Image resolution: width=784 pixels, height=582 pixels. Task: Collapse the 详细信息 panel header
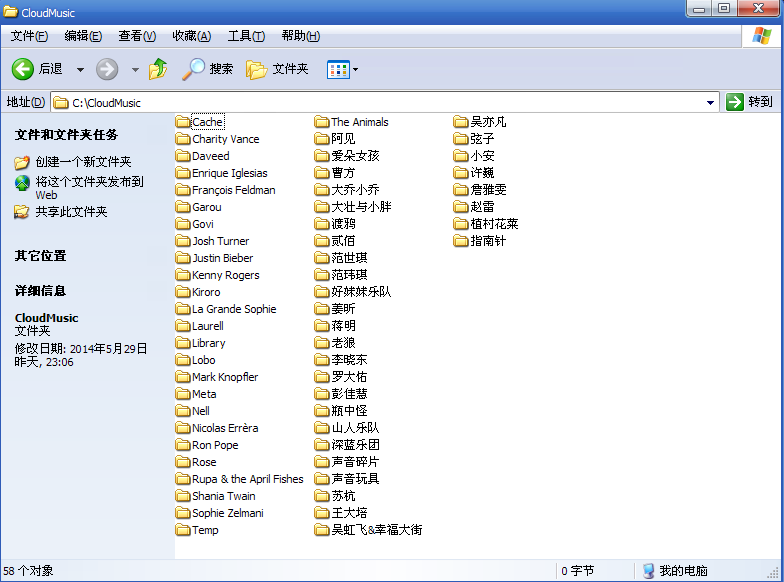pos(40,290)
